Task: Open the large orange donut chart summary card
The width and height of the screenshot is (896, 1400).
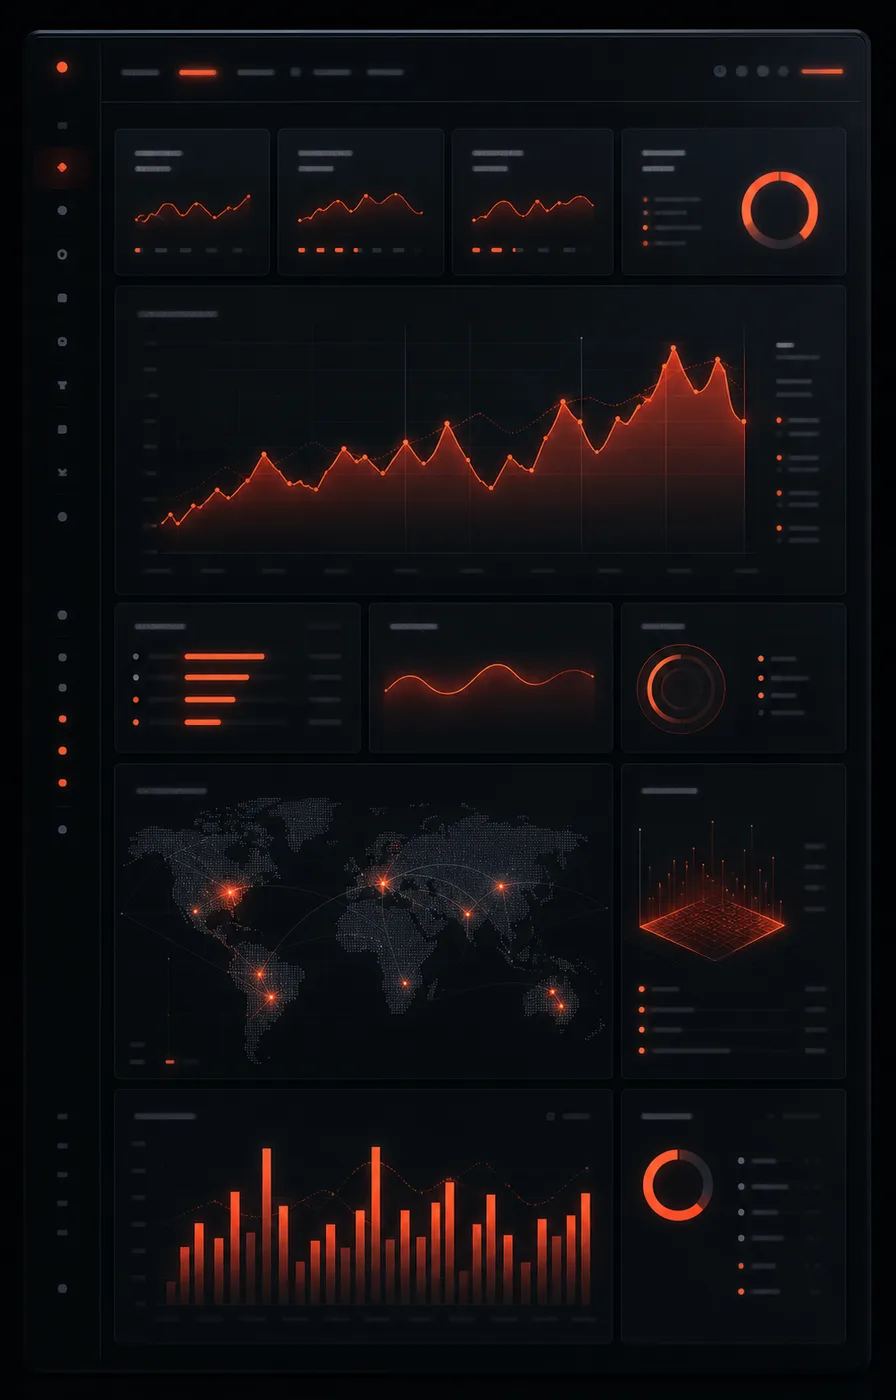Action: [x=733, y=201]
